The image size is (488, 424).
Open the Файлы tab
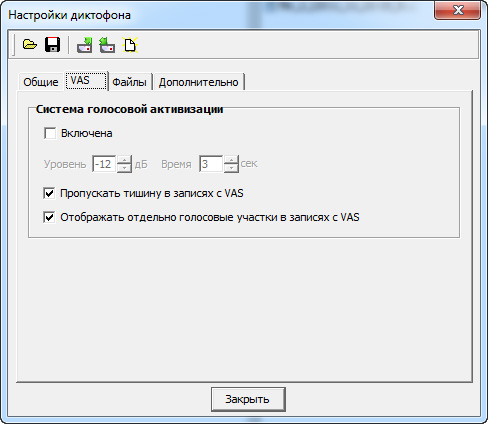tap(130, 82)
